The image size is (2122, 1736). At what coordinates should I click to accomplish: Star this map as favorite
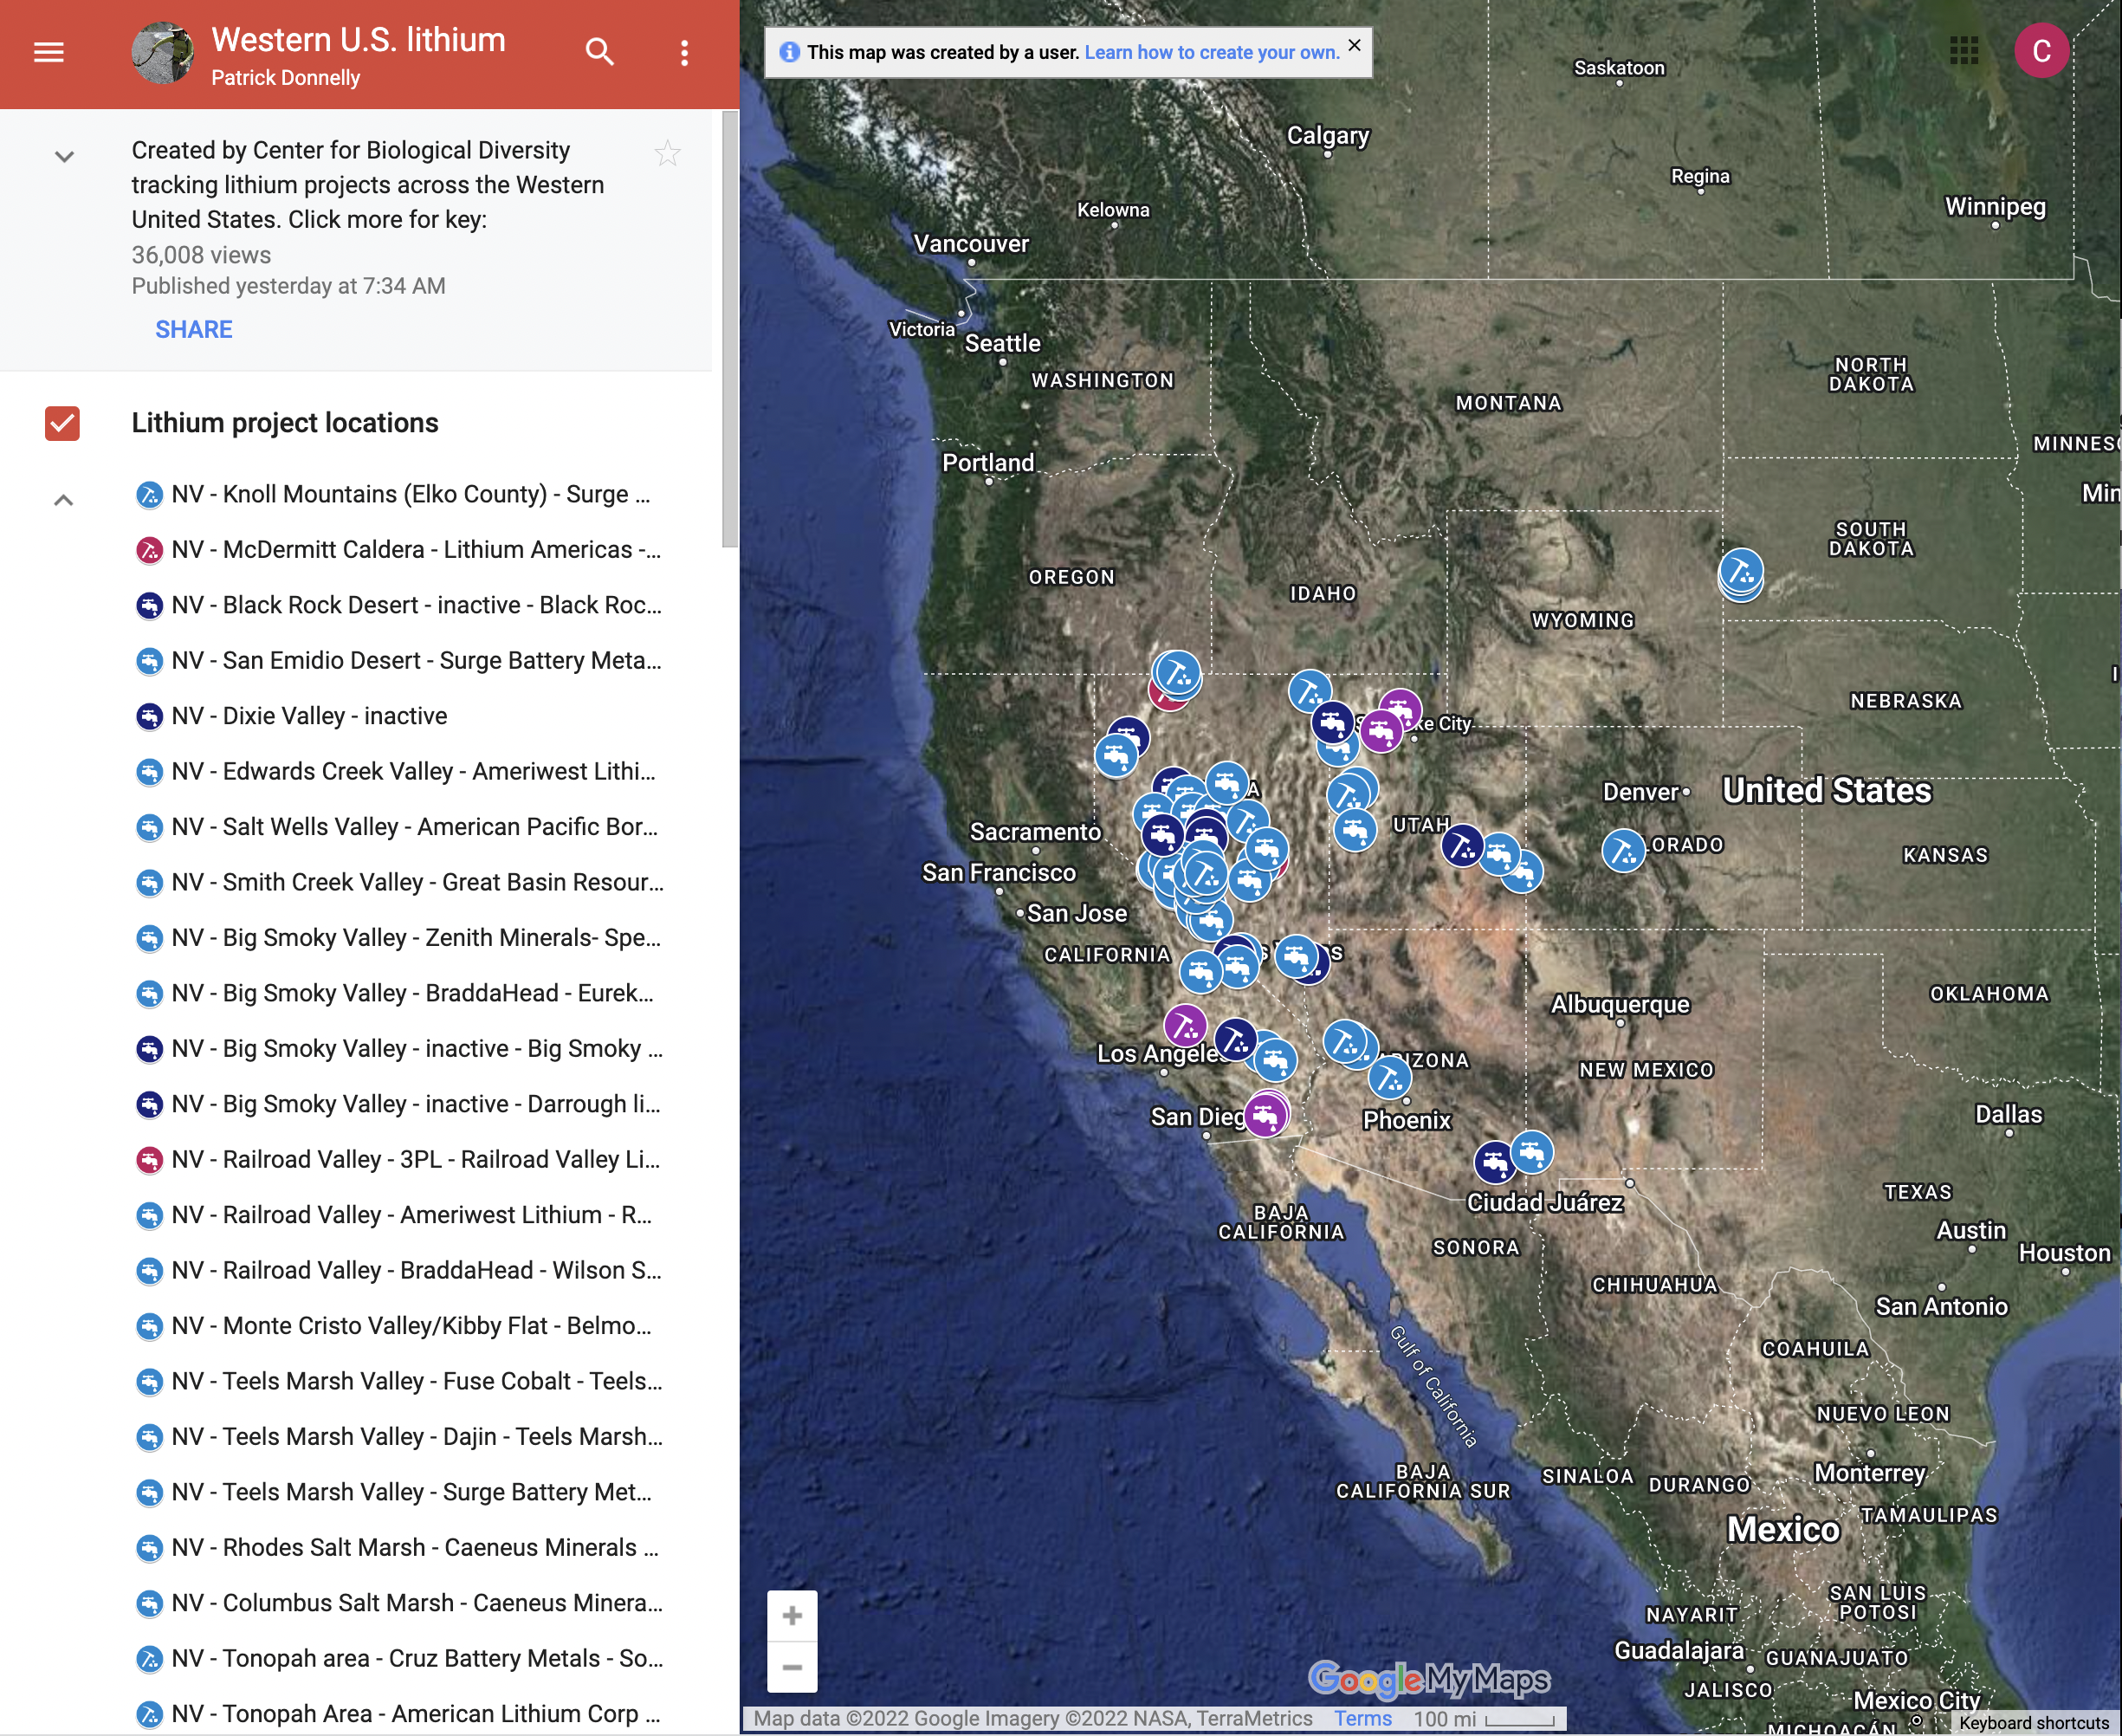(667, 154)
